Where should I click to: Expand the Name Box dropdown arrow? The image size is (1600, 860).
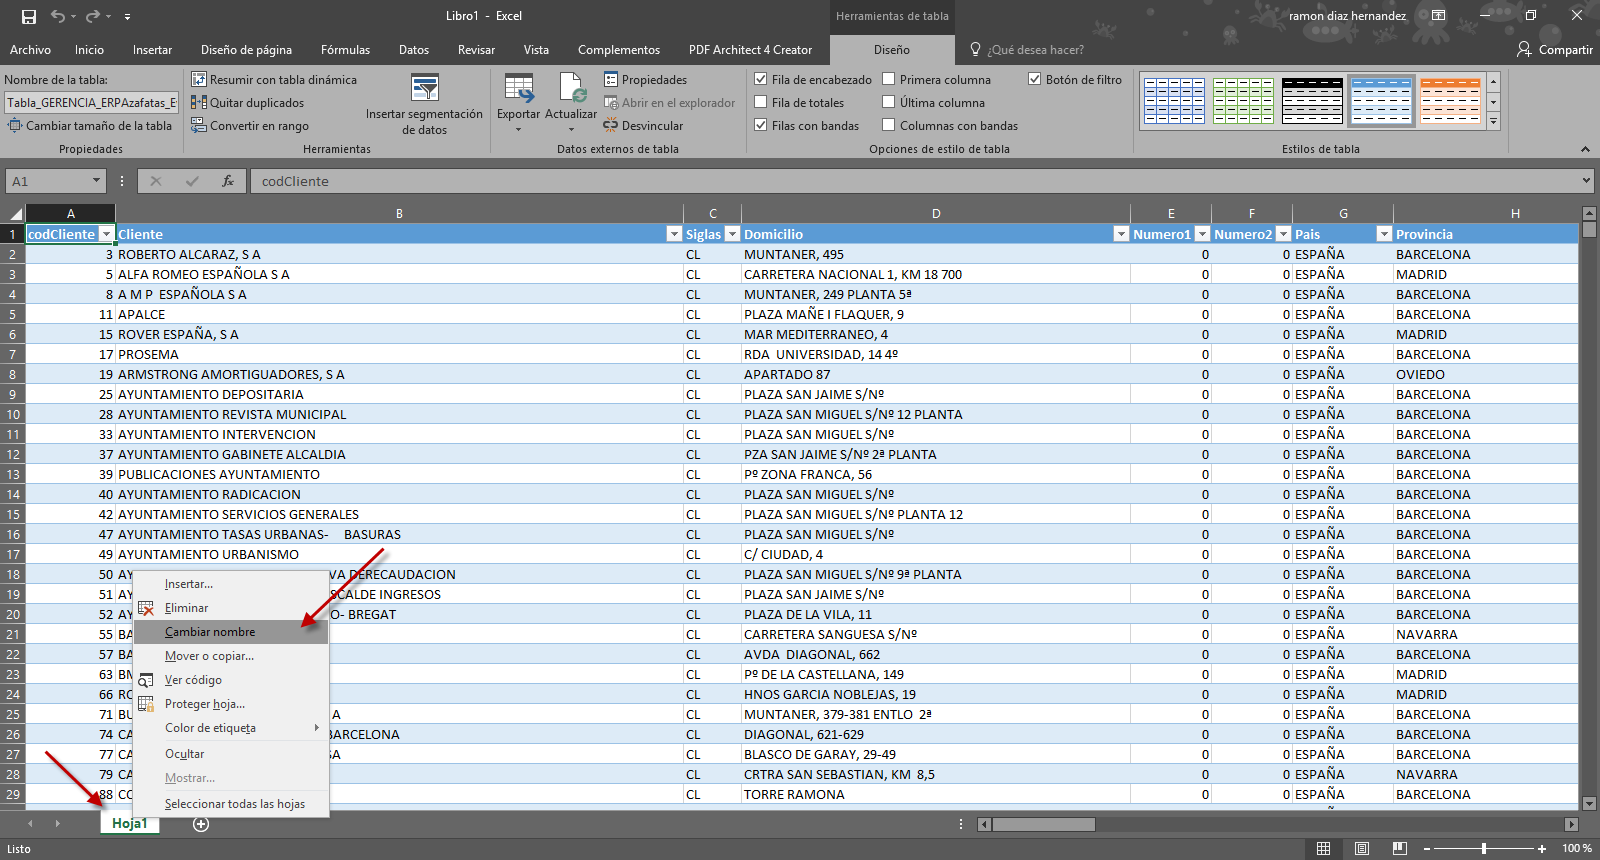point(96,181)
